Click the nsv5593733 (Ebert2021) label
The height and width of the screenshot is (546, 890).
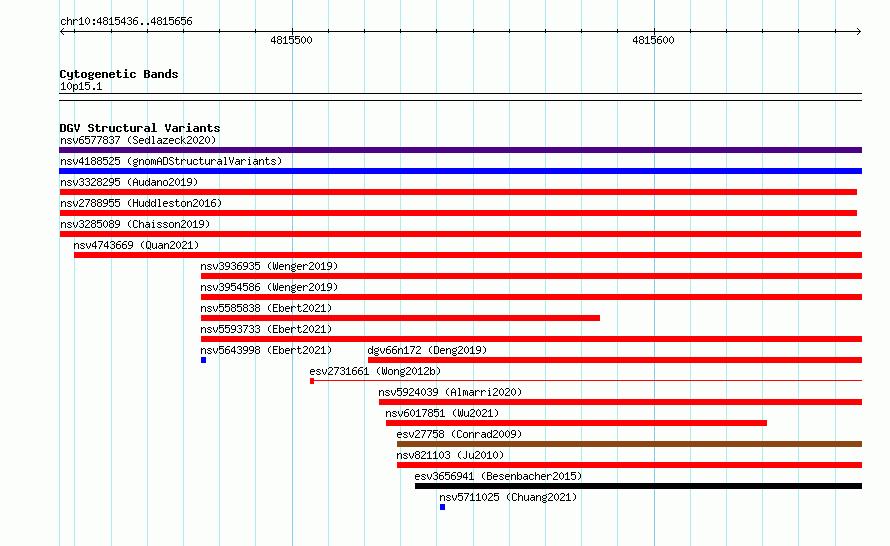[x=266, y=329]
